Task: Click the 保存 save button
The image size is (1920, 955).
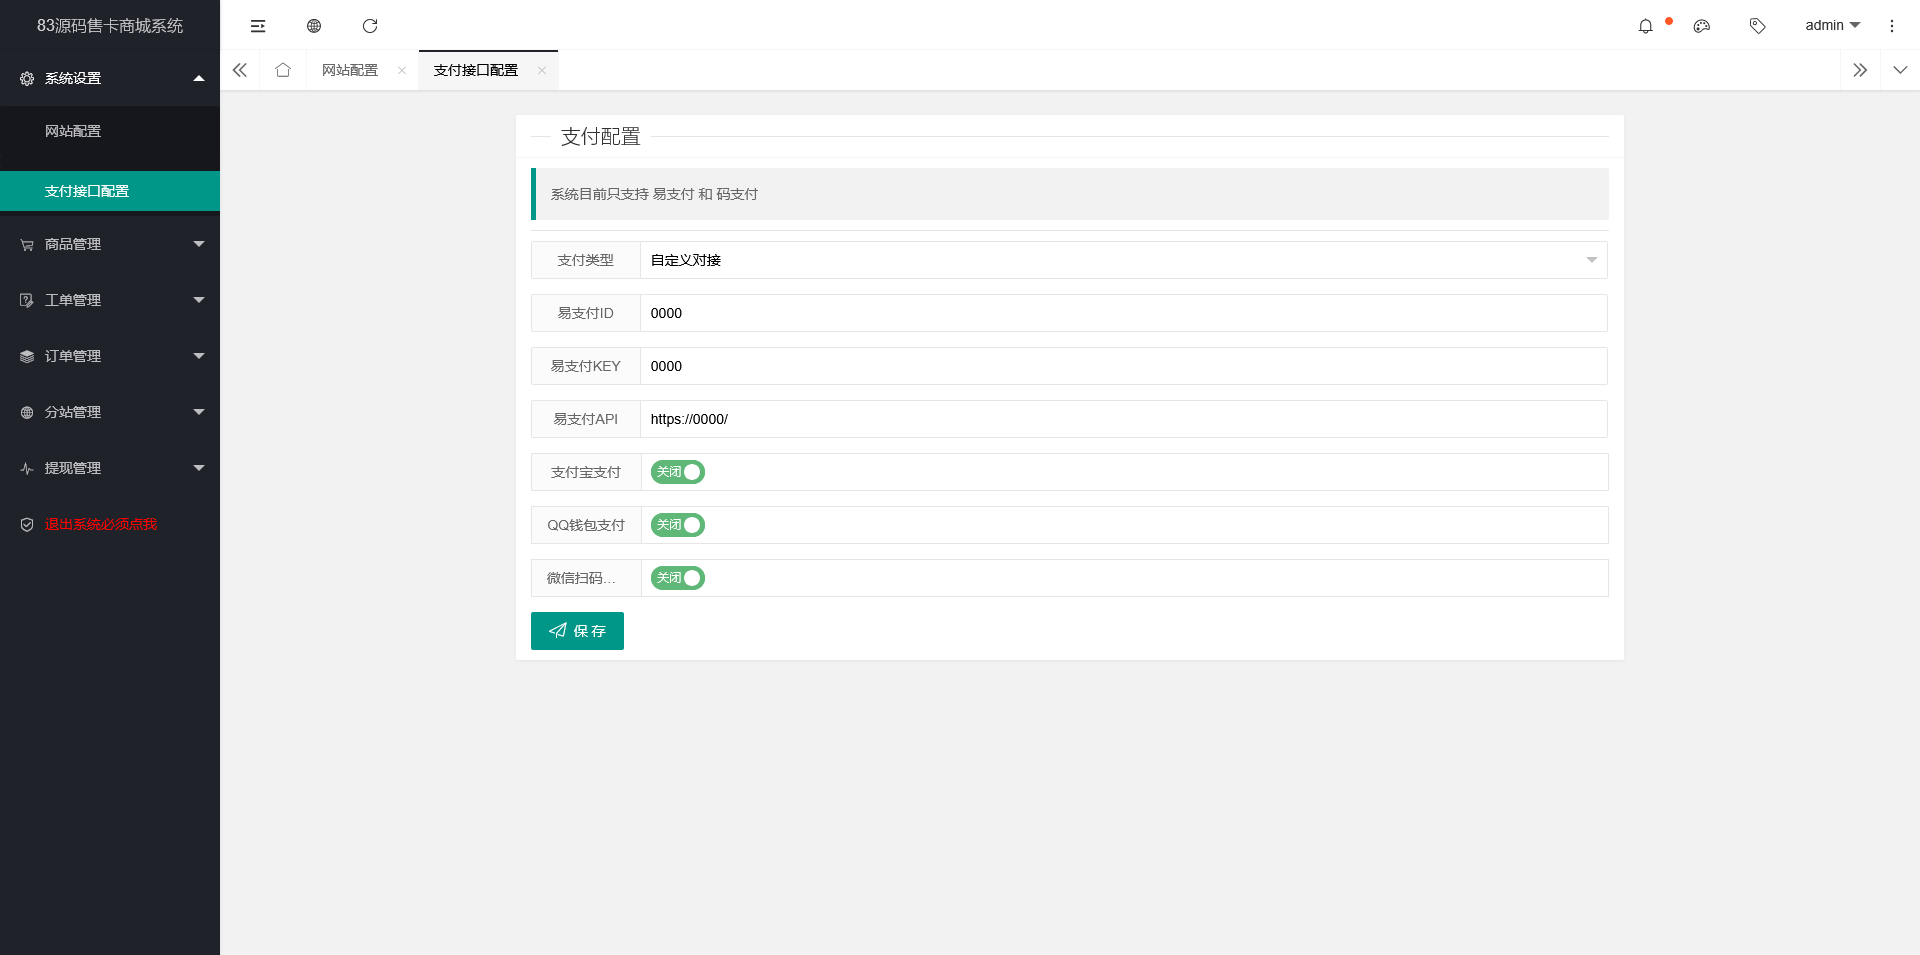Action: [x=577, y=631]
